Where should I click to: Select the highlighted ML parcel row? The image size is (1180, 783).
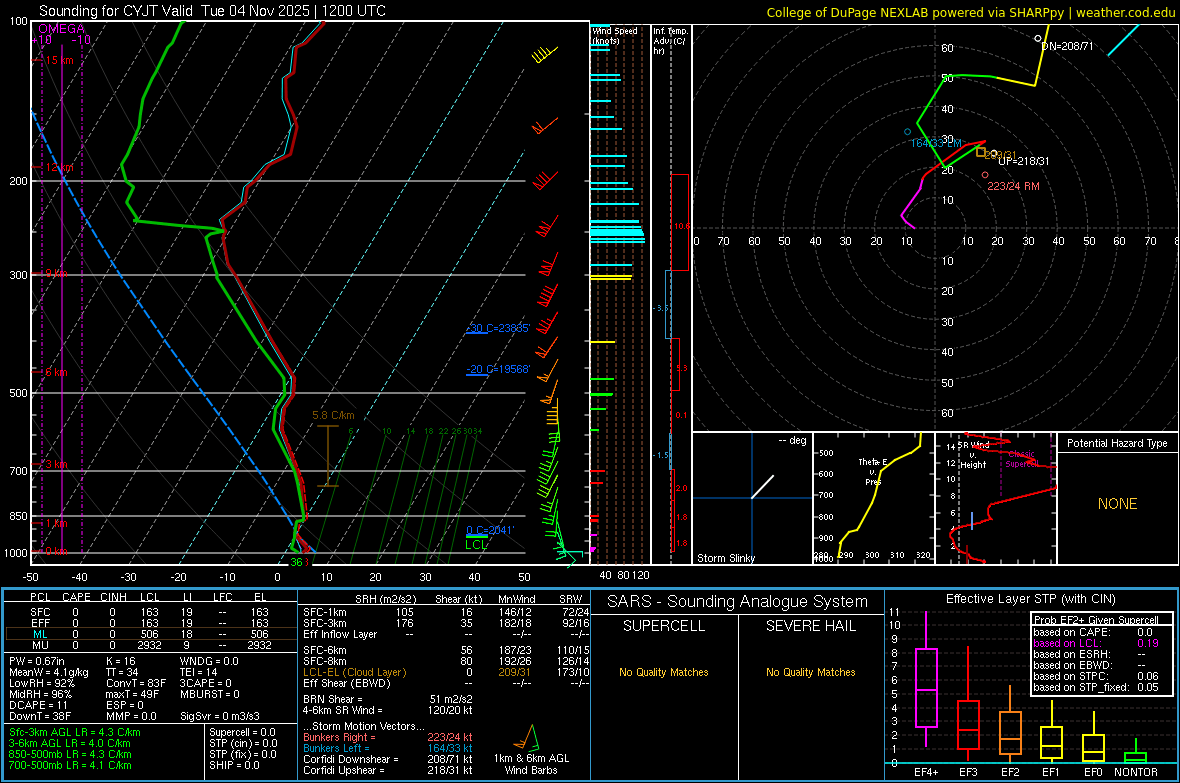coord(150,634)
